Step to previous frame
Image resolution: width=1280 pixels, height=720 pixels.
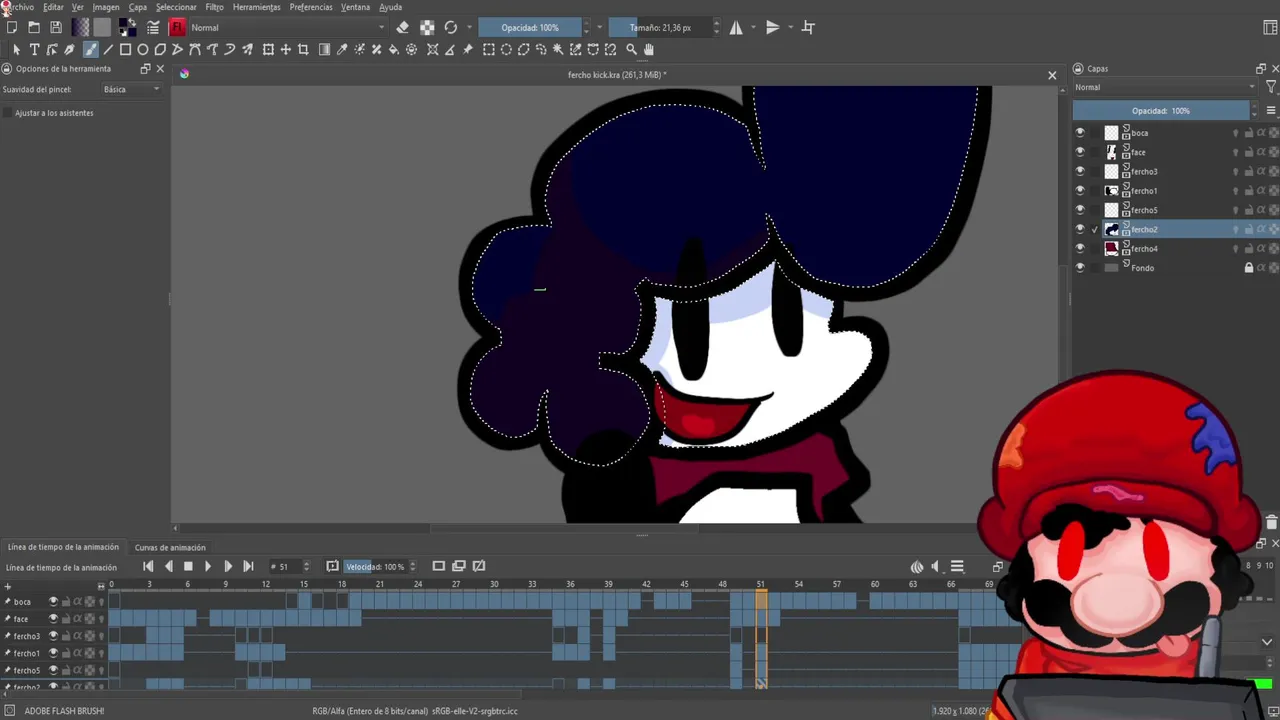168,566
